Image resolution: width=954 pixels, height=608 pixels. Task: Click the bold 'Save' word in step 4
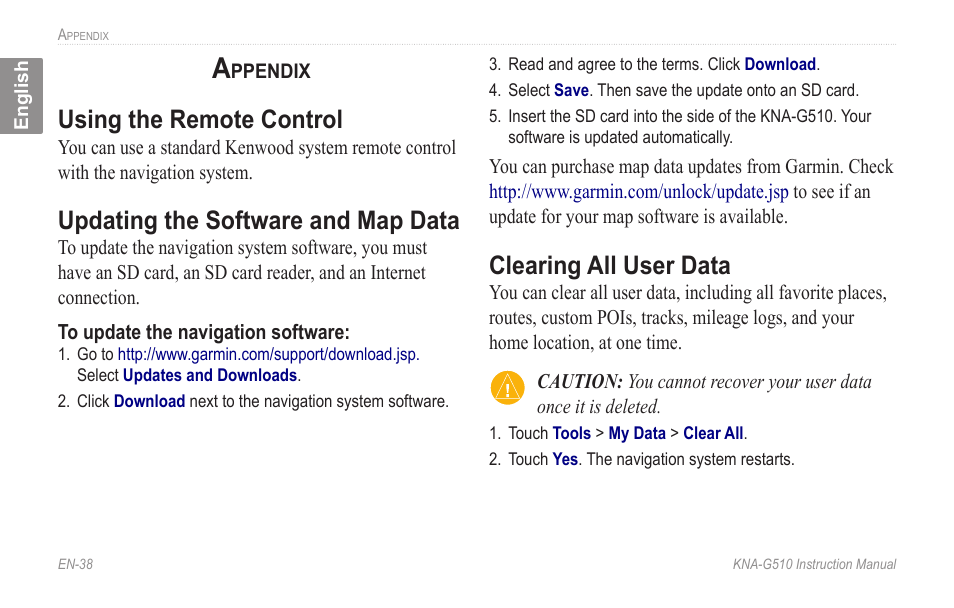(571, 91)
